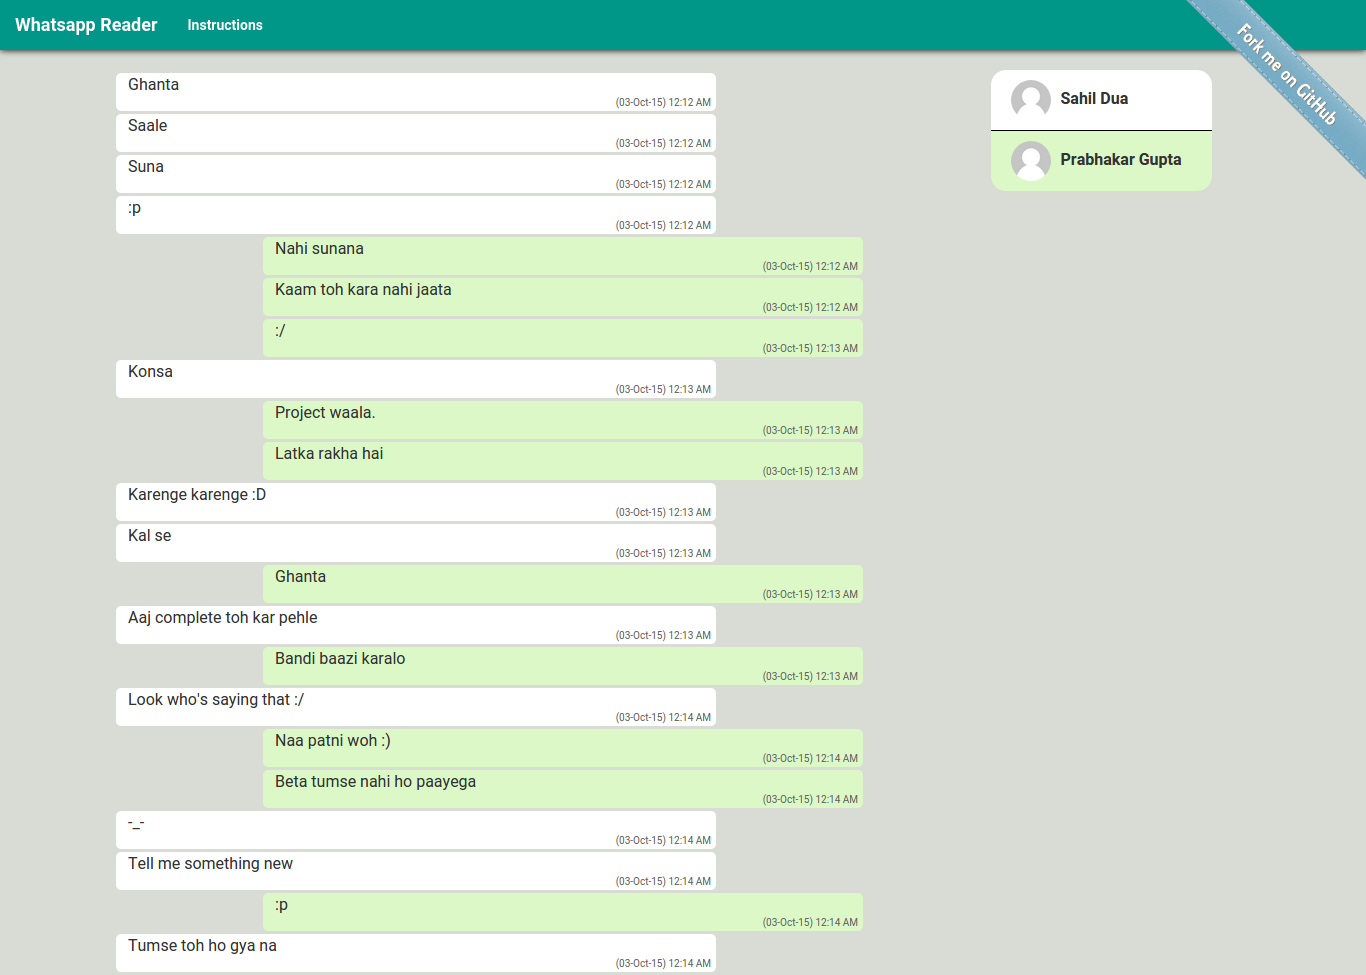
Task: Click the 'Karenge karenge :D' message
Action: coord(415,502)
